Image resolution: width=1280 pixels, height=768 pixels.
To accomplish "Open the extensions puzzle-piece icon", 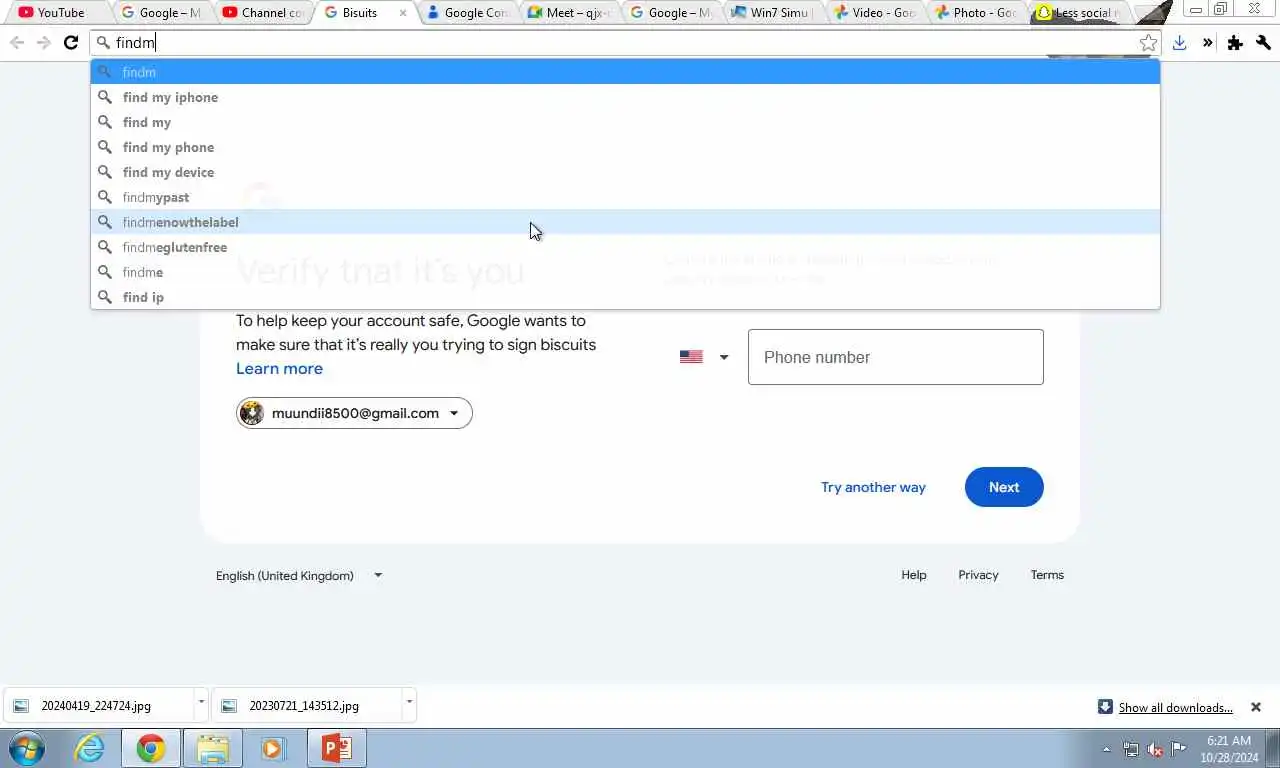I will pyautogui.click(x=1235, y=43).
